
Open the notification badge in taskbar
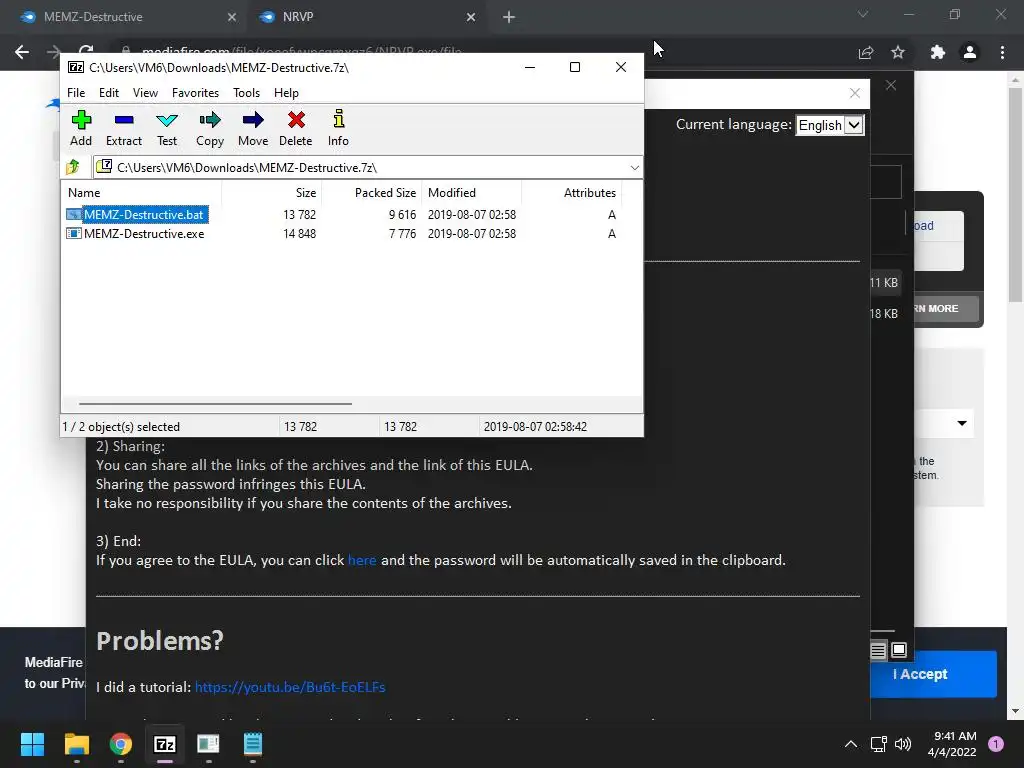click(996, 744)
